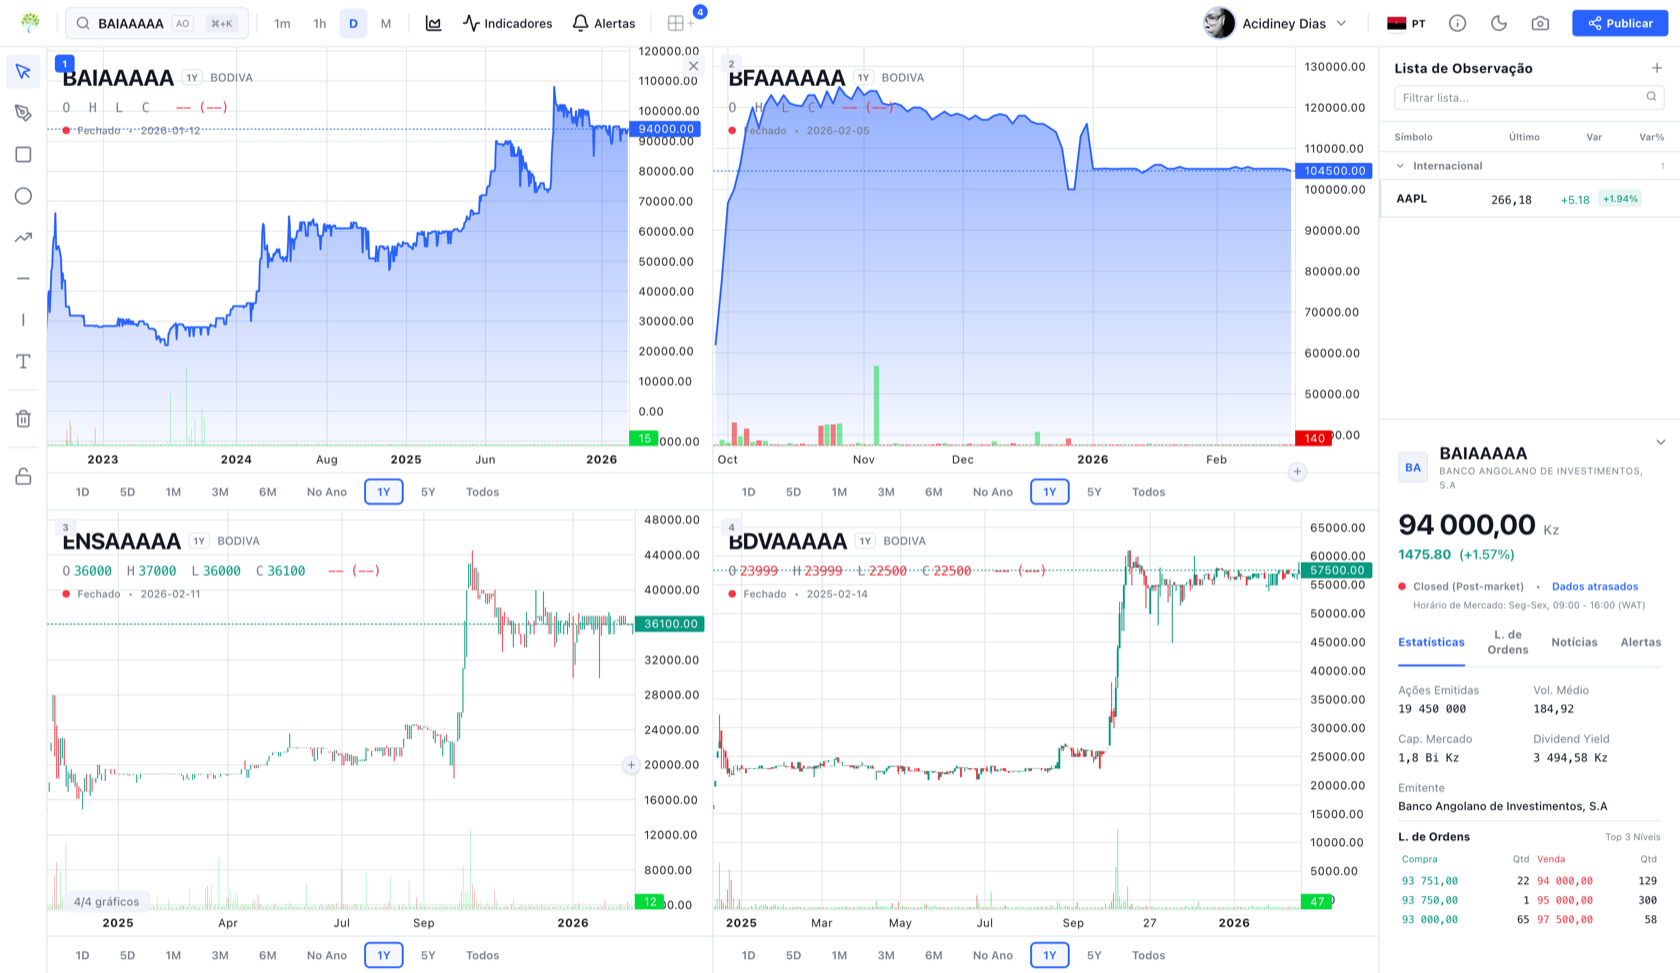Close the BAIAAAAA chart panel
Screen dimensions: 1680x973
693,66
